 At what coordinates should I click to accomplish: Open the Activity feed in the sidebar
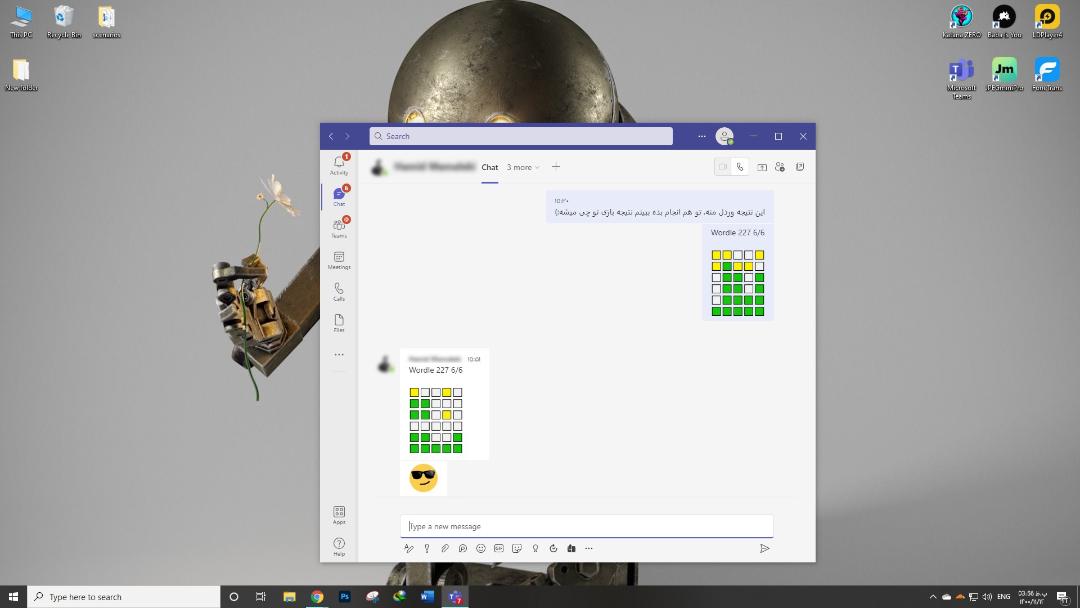point(339,165)
